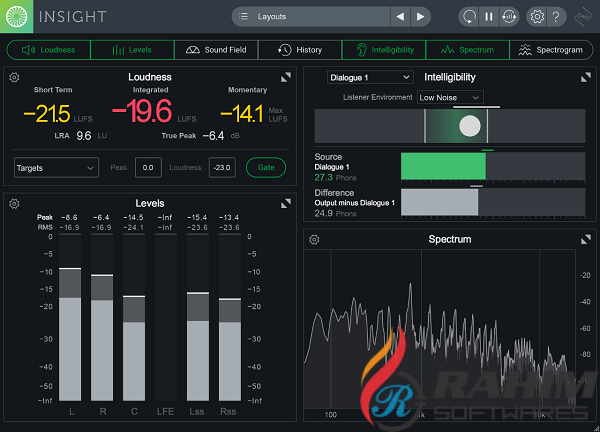The image size is (600, 432).
Task: Open the Dialogue 1 source dropdown
Action: tap(370, 77)
